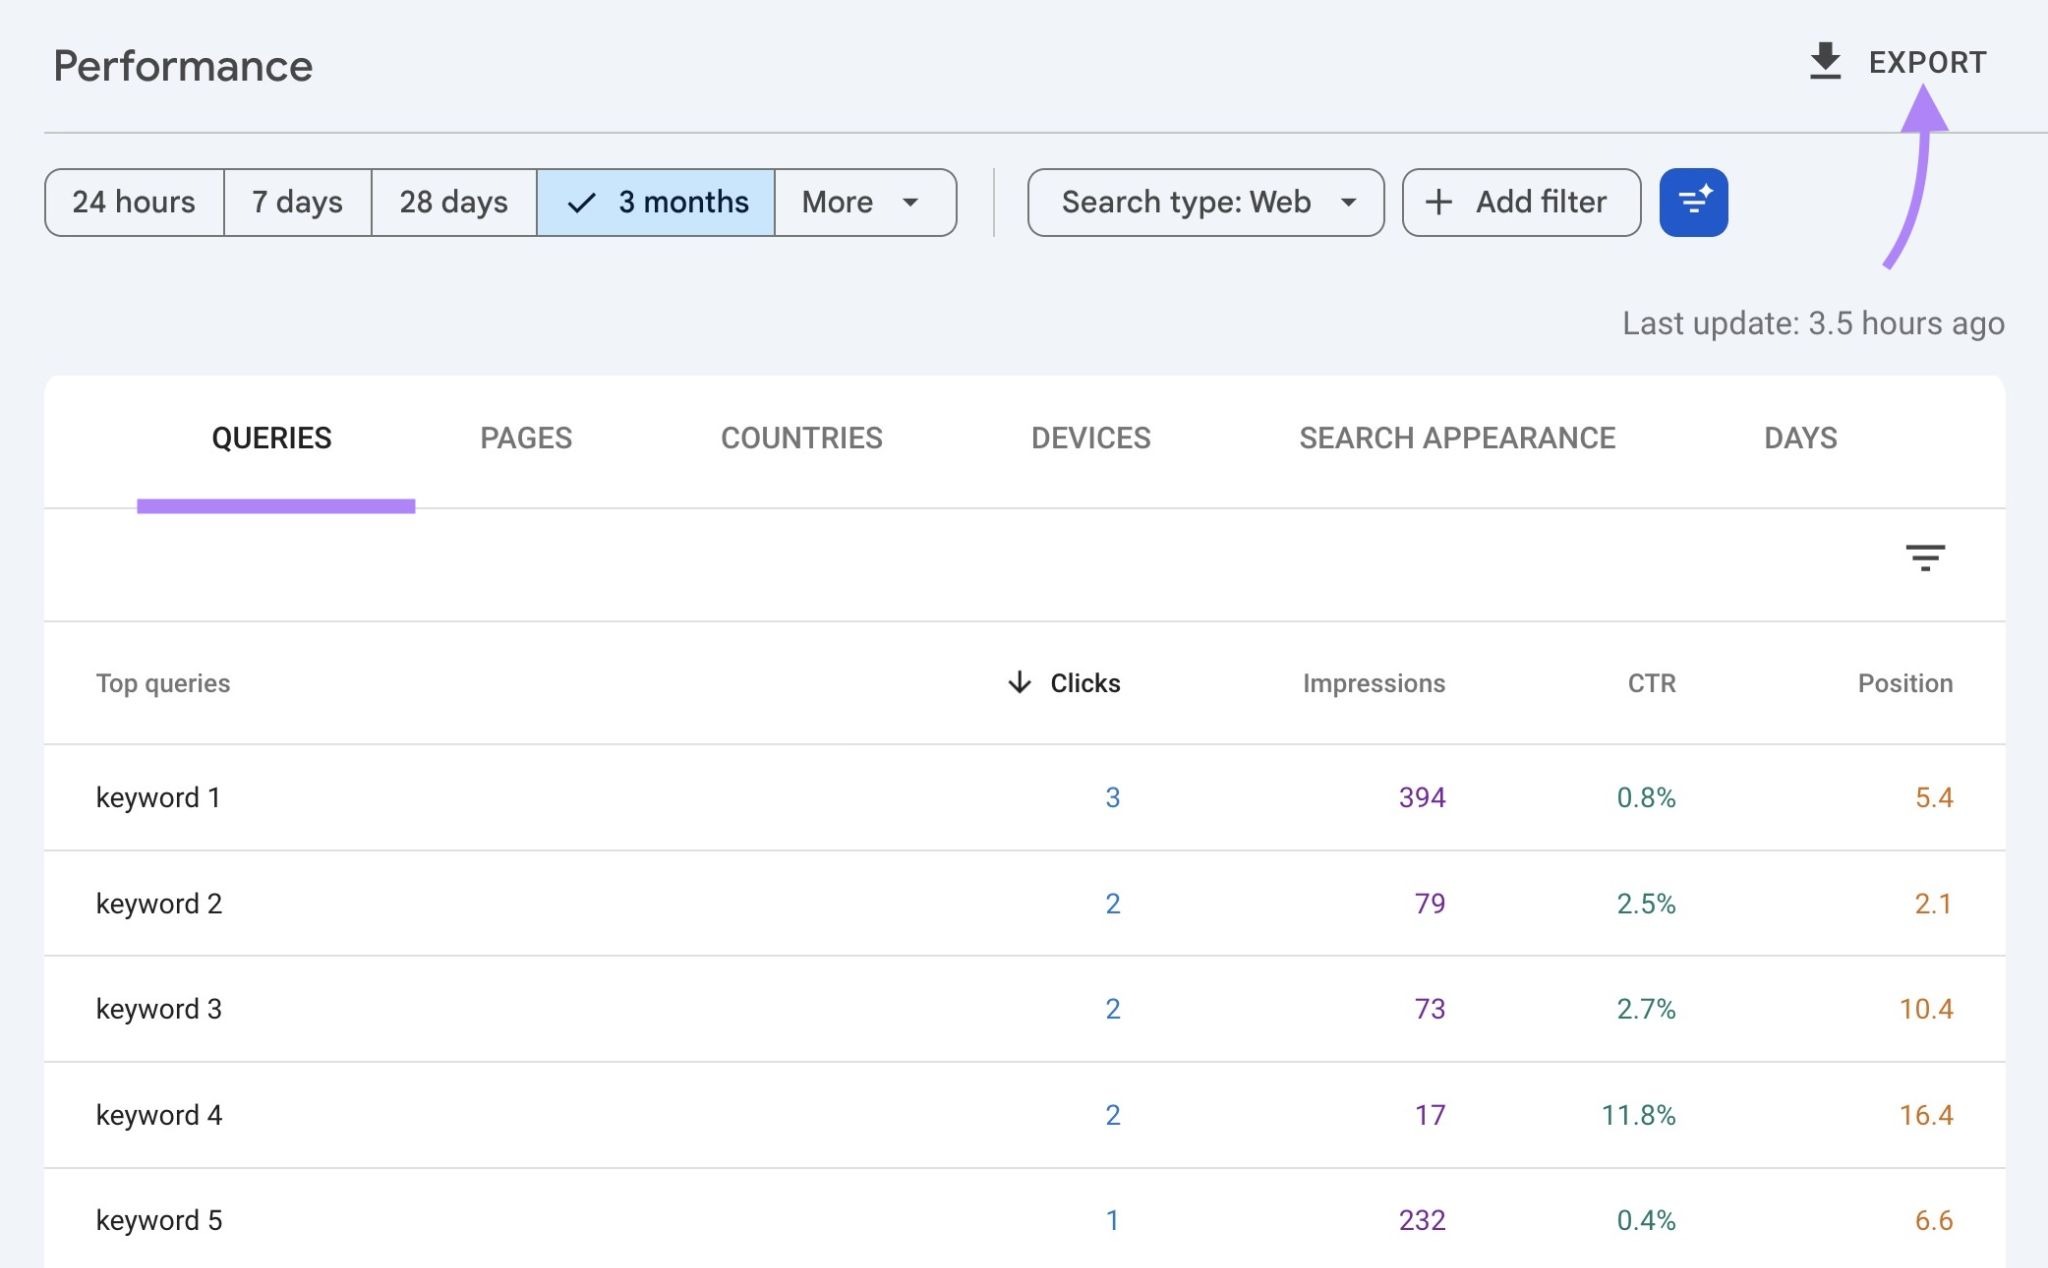
Task: Sort by the Clicks column header
Action: click(x=1085, y=683)
